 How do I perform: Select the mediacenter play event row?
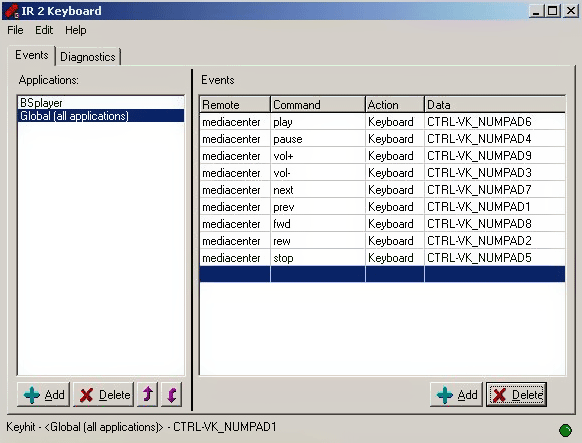pyautogui.click(x=382, y=122)
